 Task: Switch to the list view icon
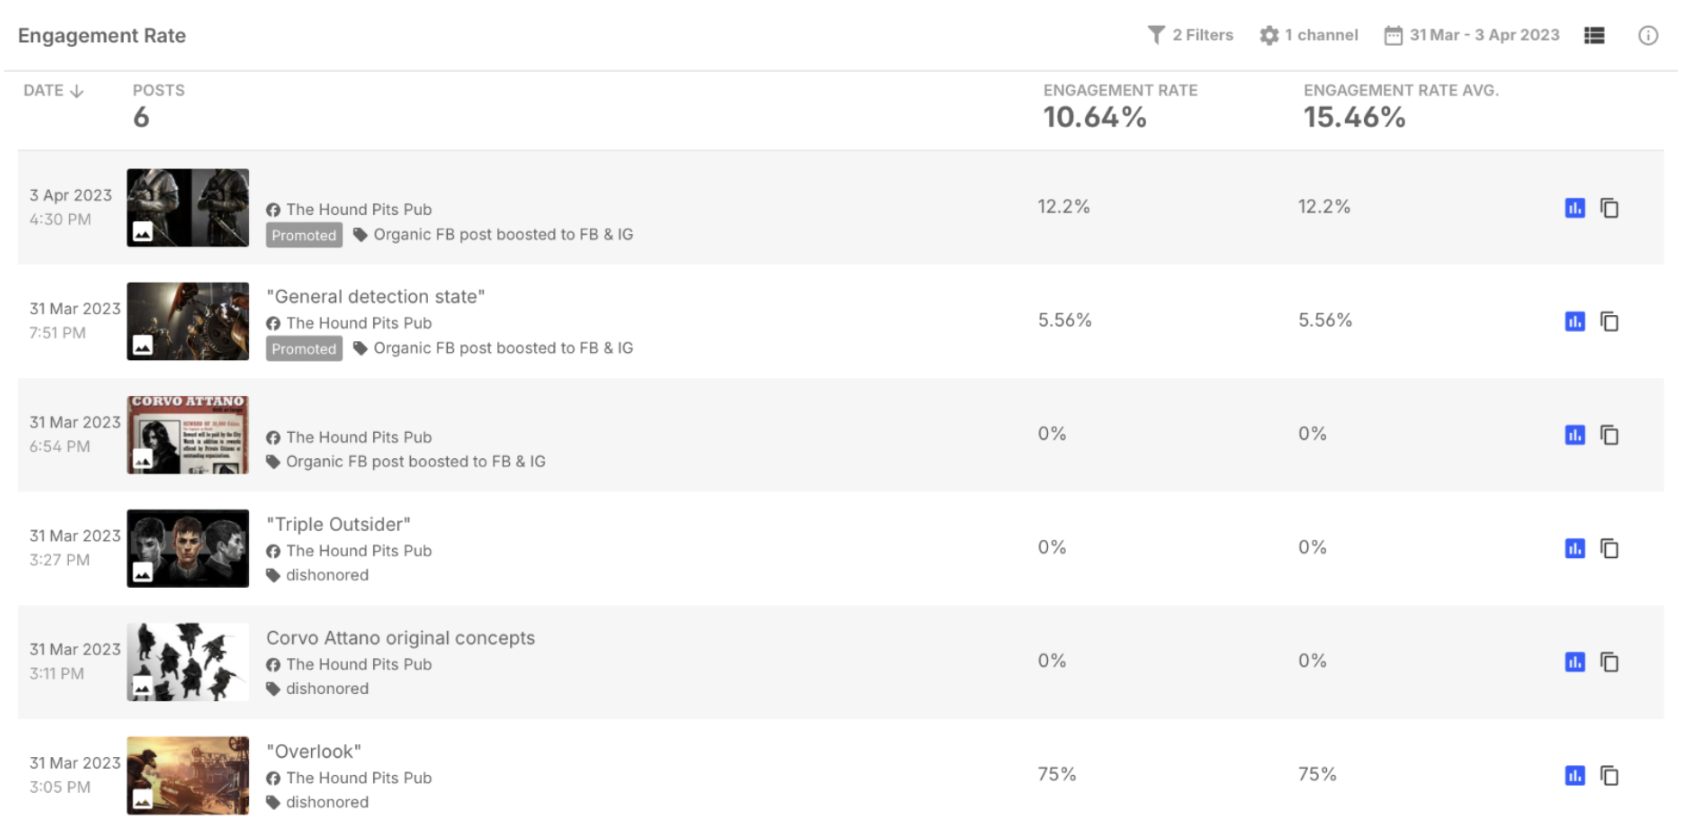(x=1594, y=35)
